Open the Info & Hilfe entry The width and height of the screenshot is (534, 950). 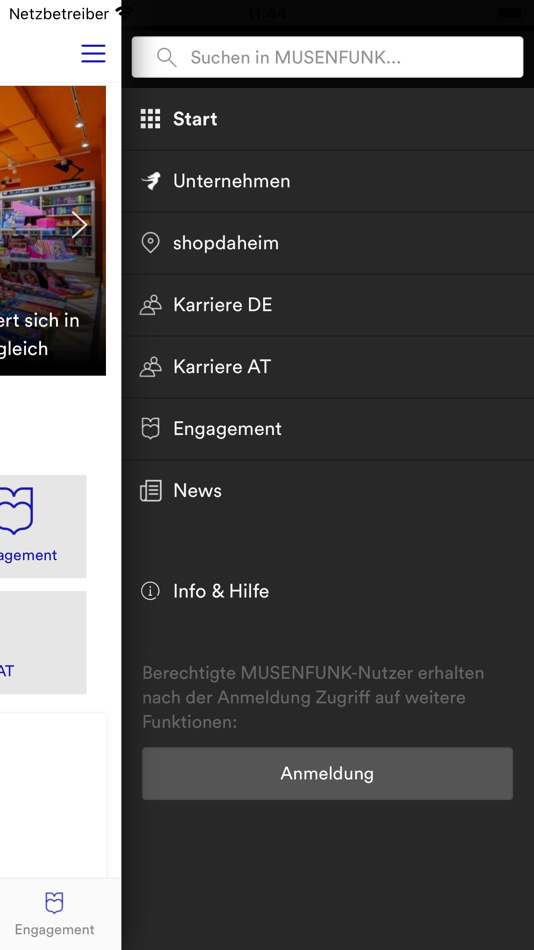tap(328, 591)
